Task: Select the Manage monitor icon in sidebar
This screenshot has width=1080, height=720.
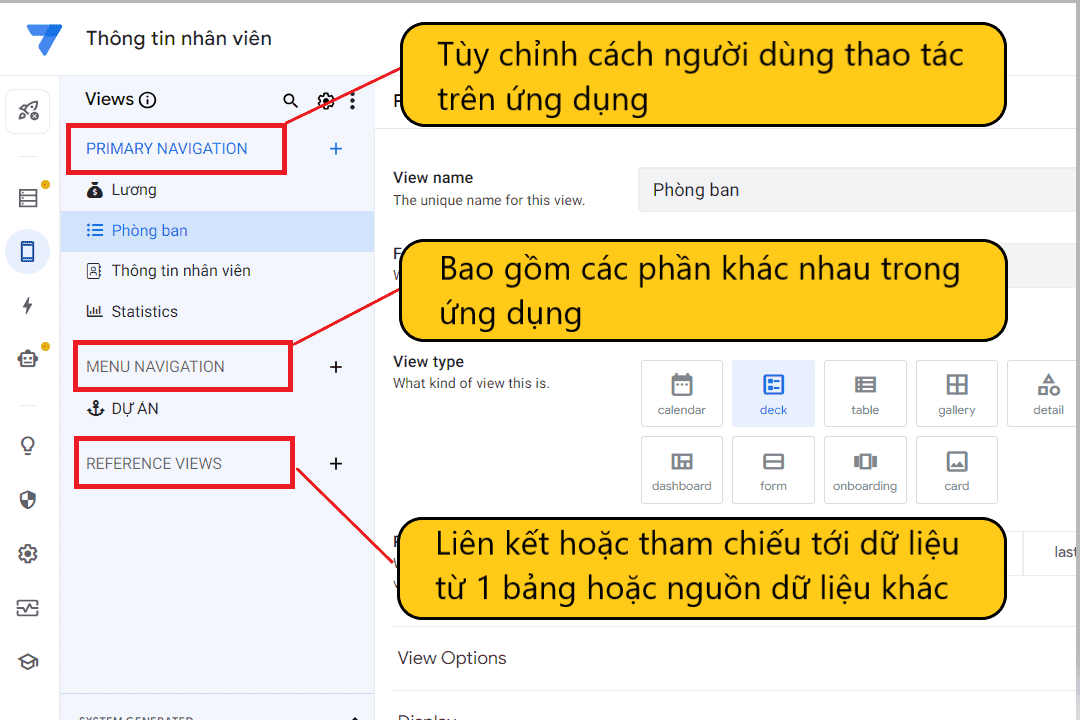Action: 27,607
